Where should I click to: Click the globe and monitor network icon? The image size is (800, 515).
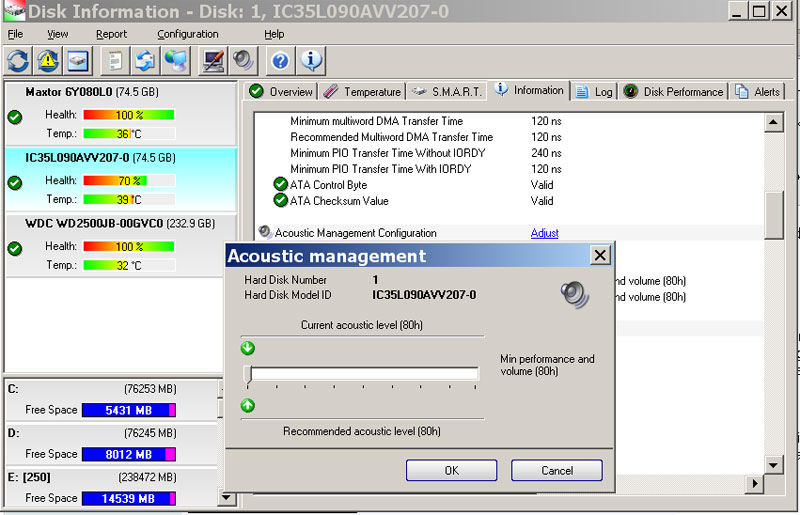[176, 60]
